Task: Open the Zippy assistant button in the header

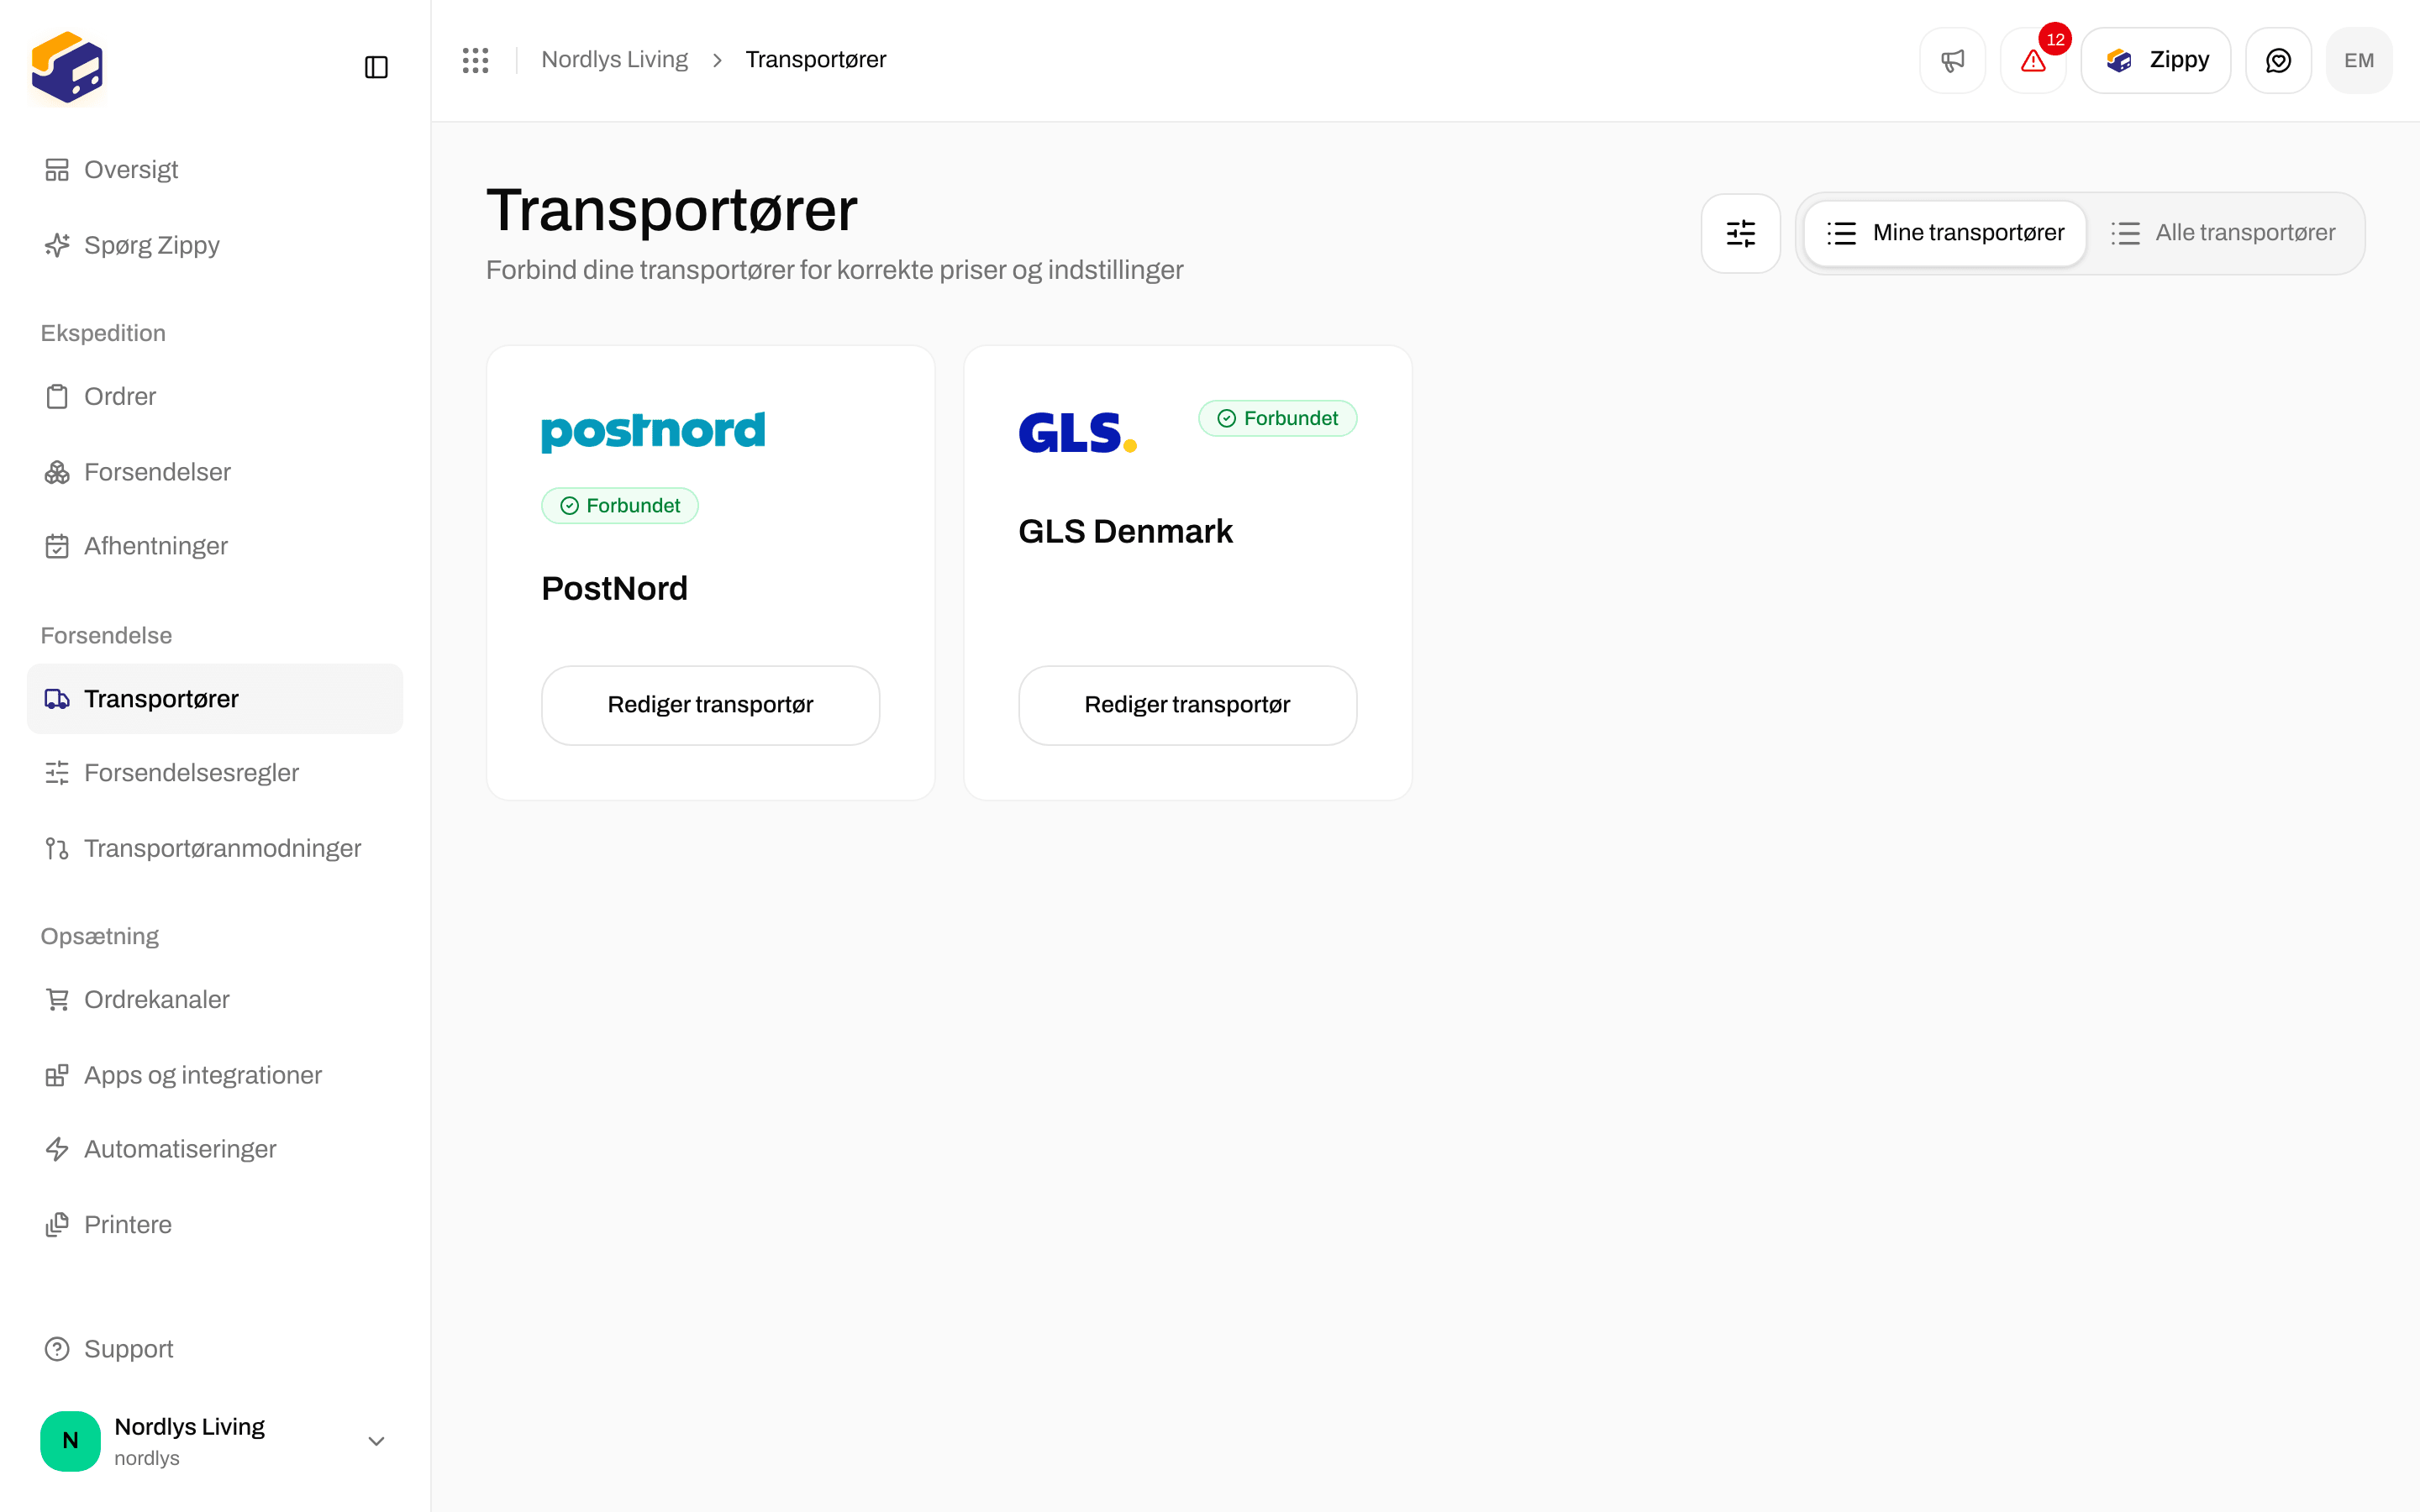Action: (x=2155, y=60)
